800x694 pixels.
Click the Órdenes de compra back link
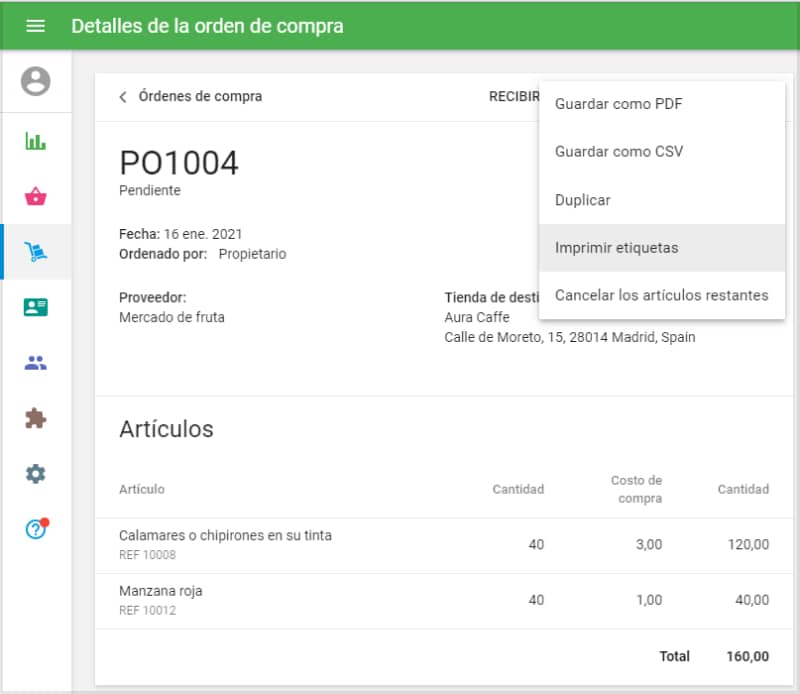[x=200, y=97]
